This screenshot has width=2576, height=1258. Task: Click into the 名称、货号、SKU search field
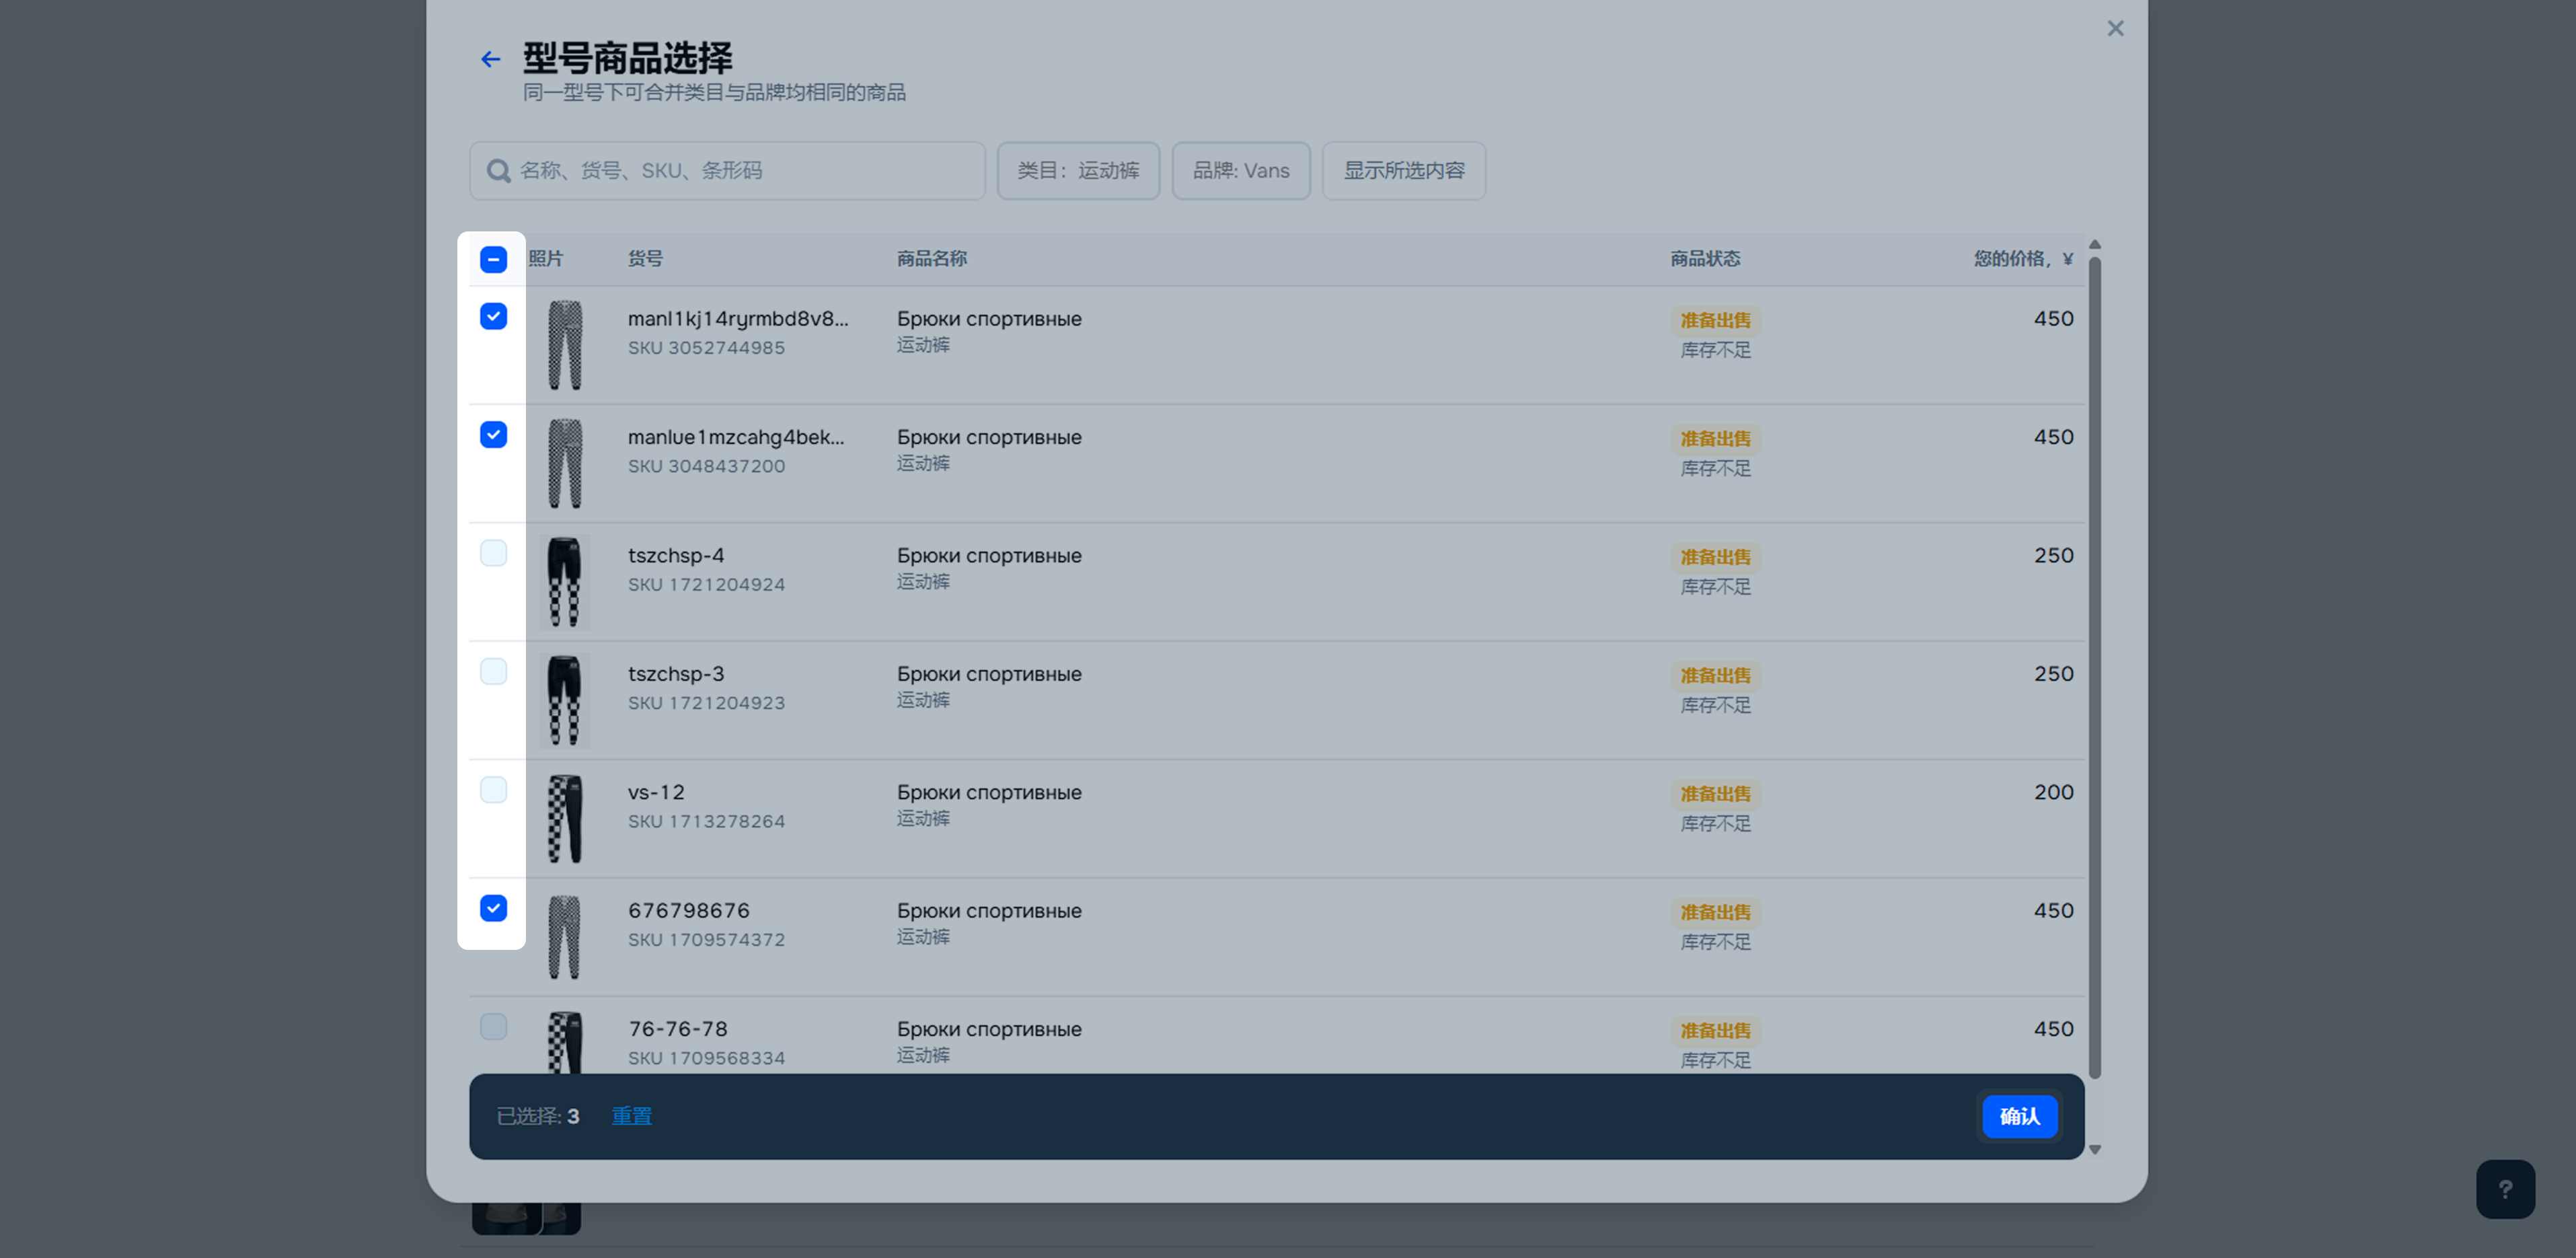(740, 171)
